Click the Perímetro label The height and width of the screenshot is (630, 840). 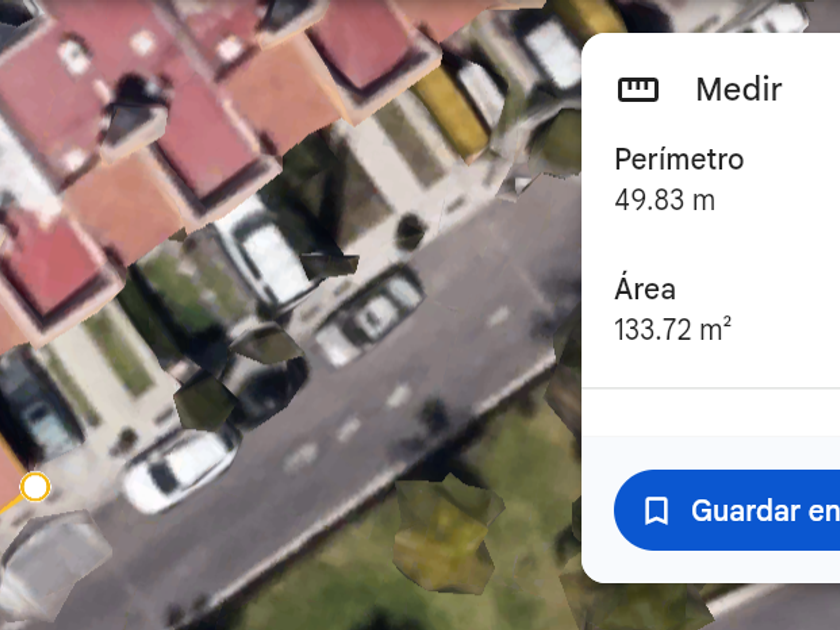point(679,159)
